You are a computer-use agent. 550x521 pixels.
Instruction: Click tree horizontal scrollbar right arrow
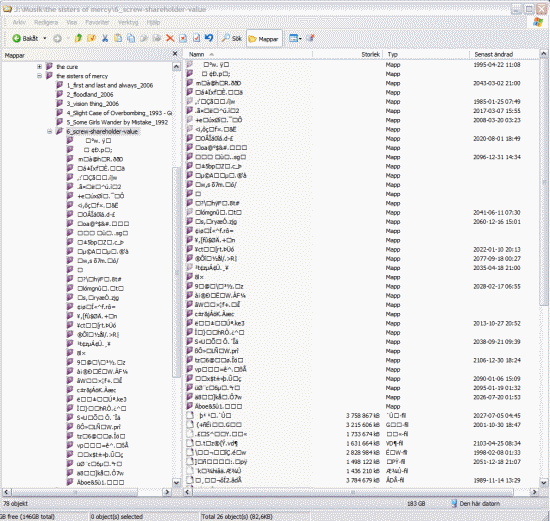[167, 492]
